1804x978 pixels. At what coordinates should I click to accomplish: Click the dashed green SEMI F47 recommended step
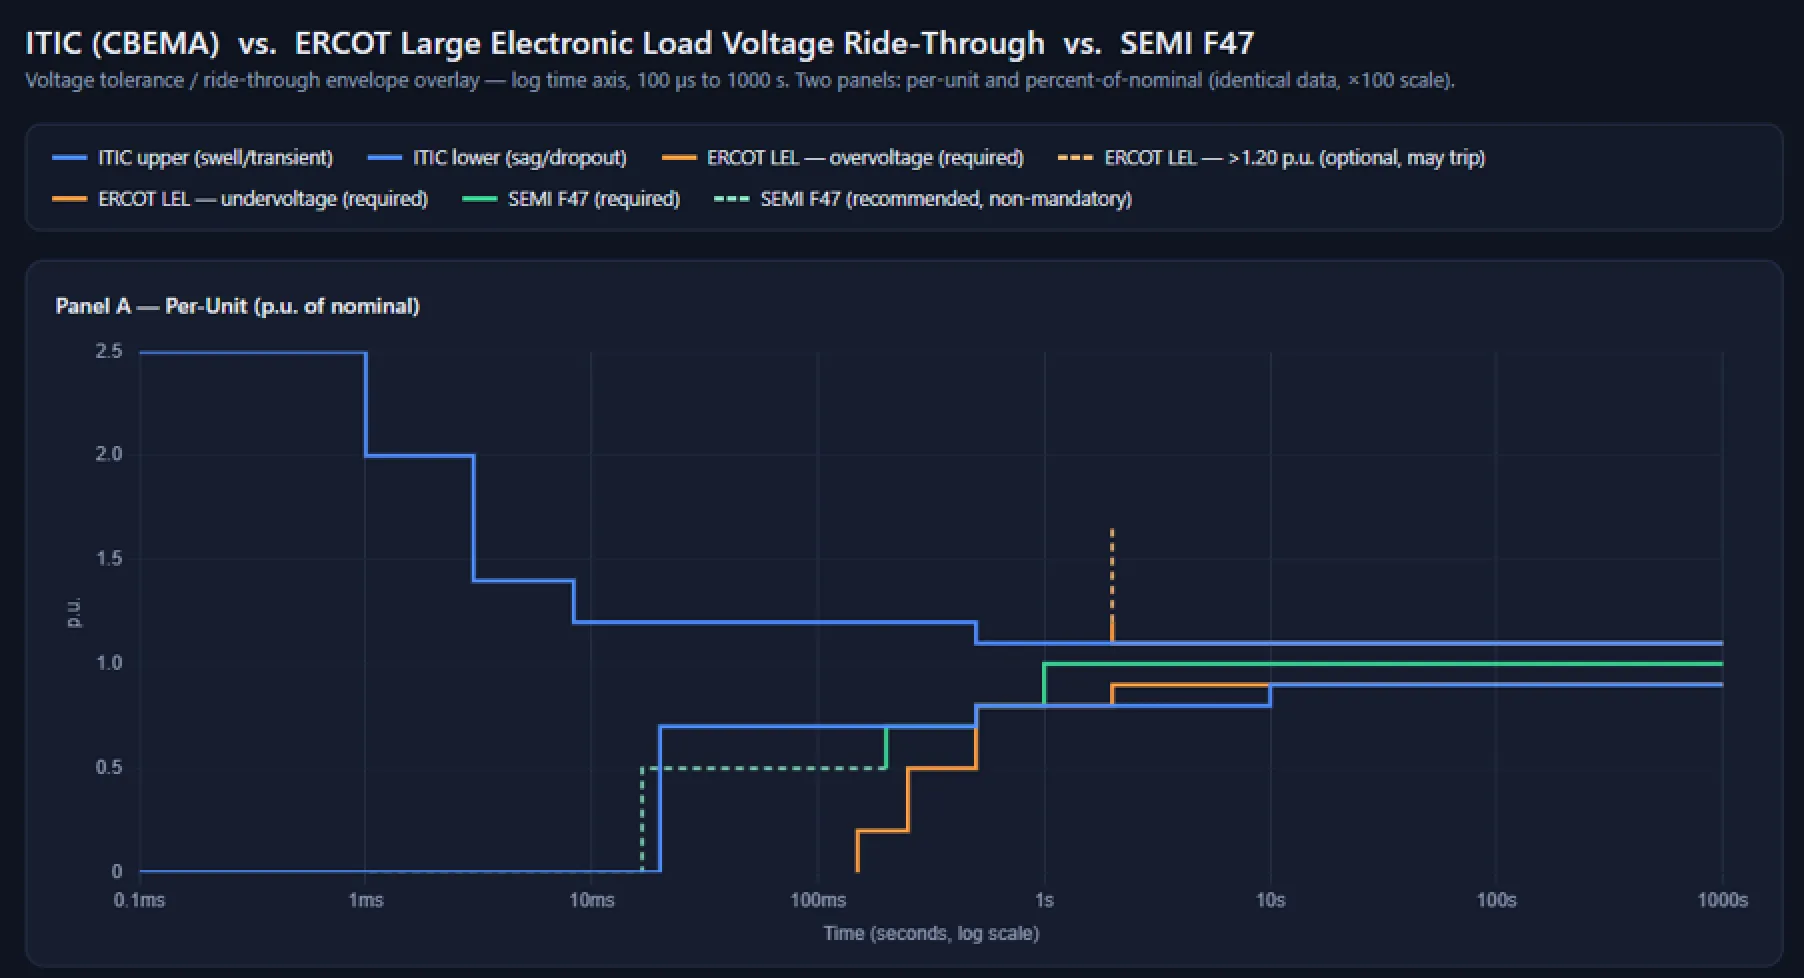click(764, 768)
